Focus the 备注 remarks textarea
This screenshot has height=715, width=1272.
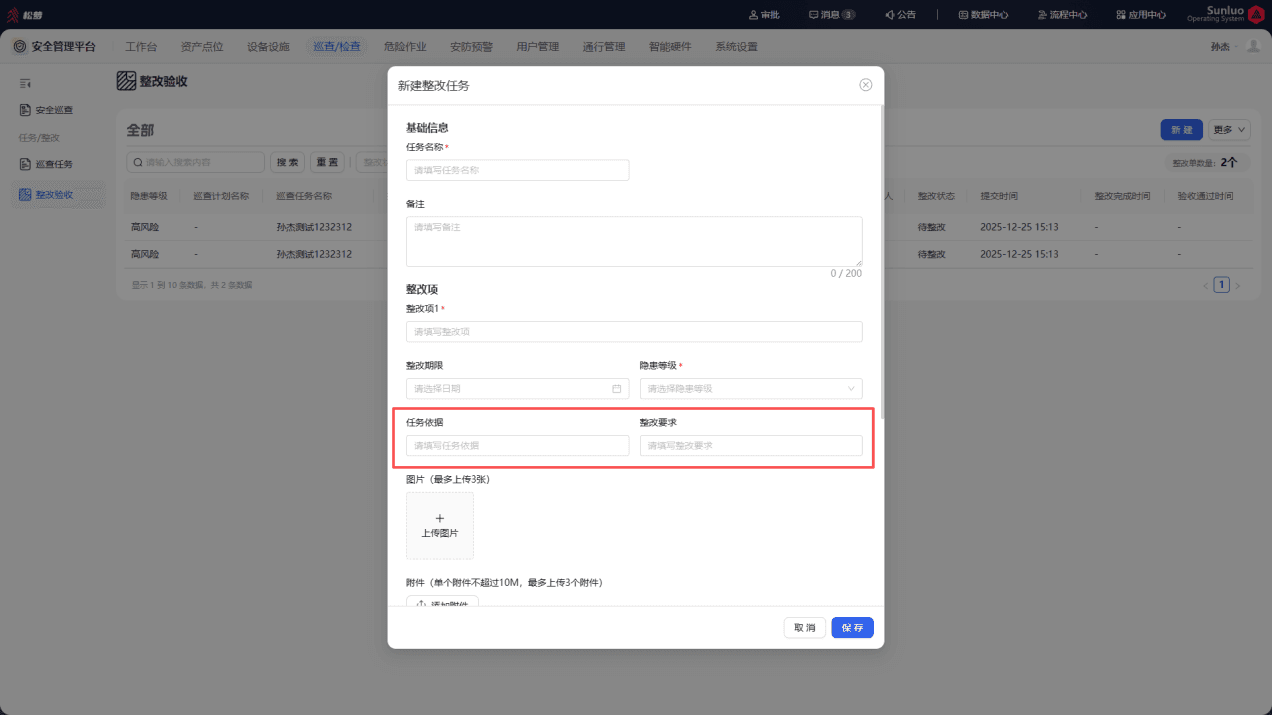634,241
